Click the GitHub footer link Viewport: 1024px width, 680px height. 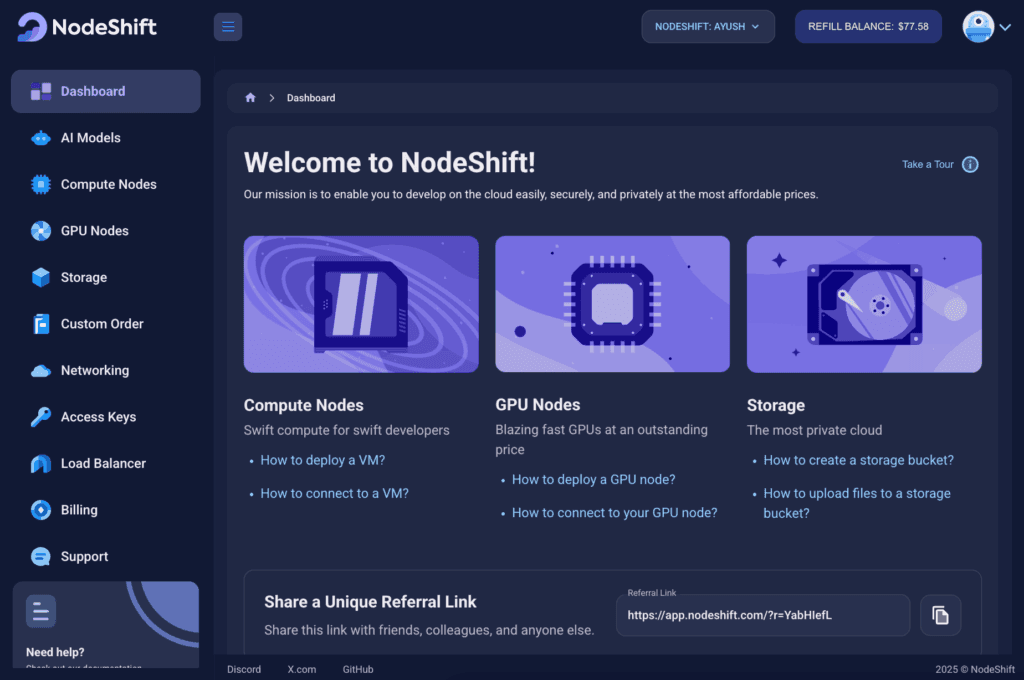click(x=358, y=670)
